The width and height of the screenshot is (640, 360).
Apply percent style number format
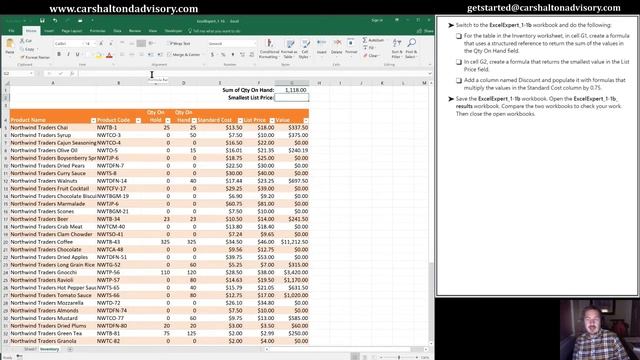point(223,54)
